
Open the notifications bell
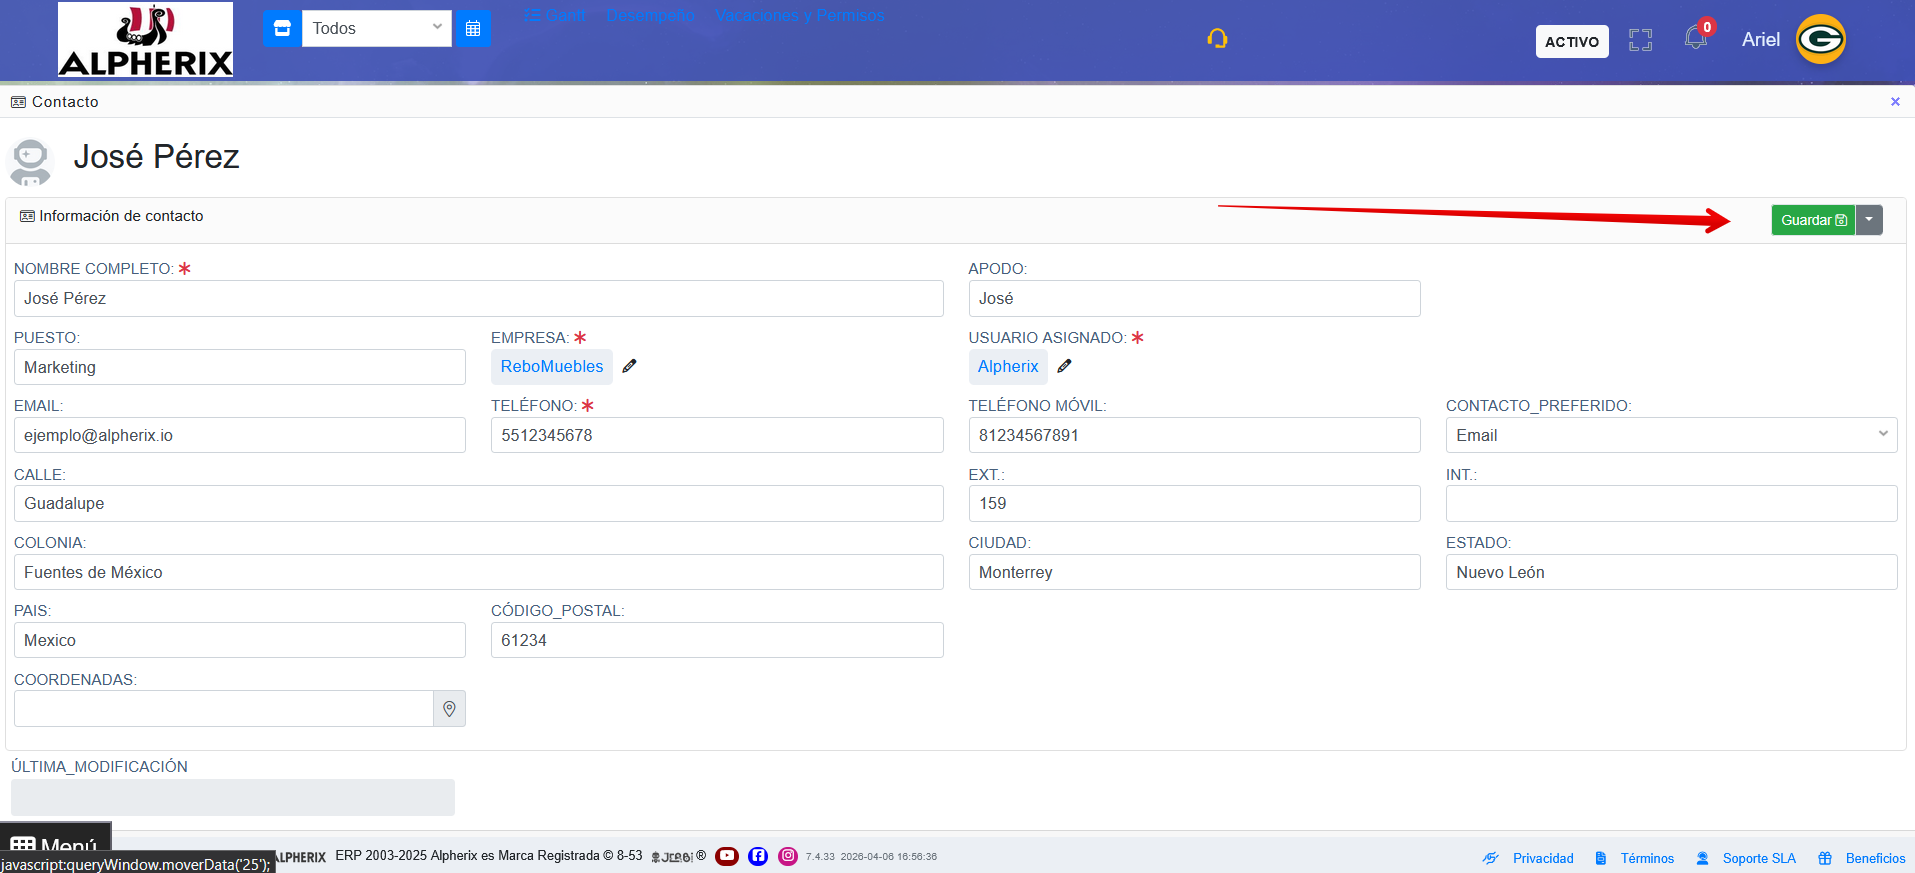point(1695,38)
